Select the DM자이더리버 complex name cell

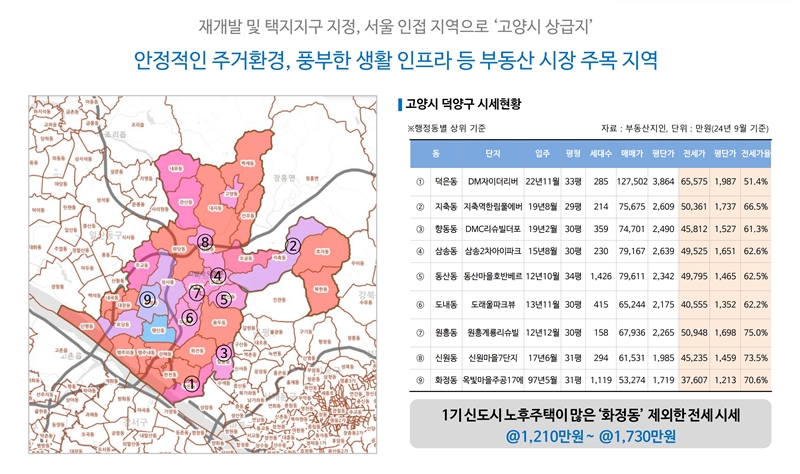pyautogui.click(x=492, y=182)
